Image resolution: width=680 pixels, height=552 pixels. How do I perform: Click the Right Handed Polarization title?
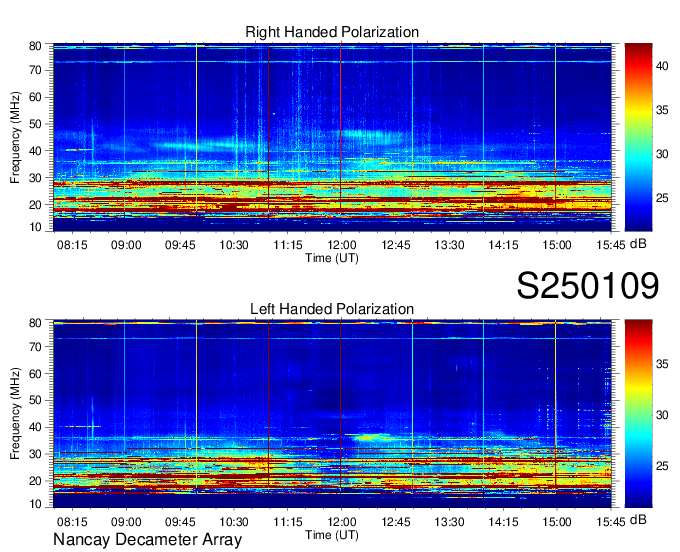(332, 32)
